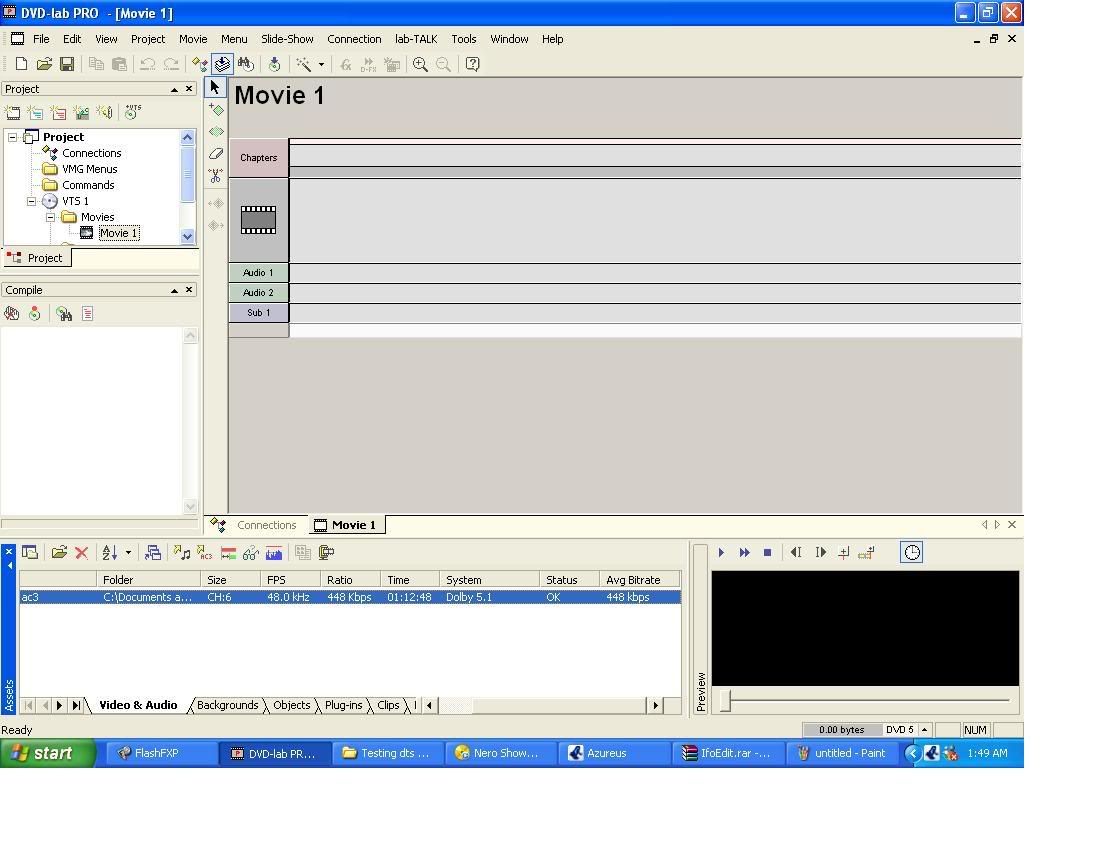This screenshot has width=1093, height=849.
Task: Switch to the Backgrounds assets tab
Action: click(x=227, y=705)
